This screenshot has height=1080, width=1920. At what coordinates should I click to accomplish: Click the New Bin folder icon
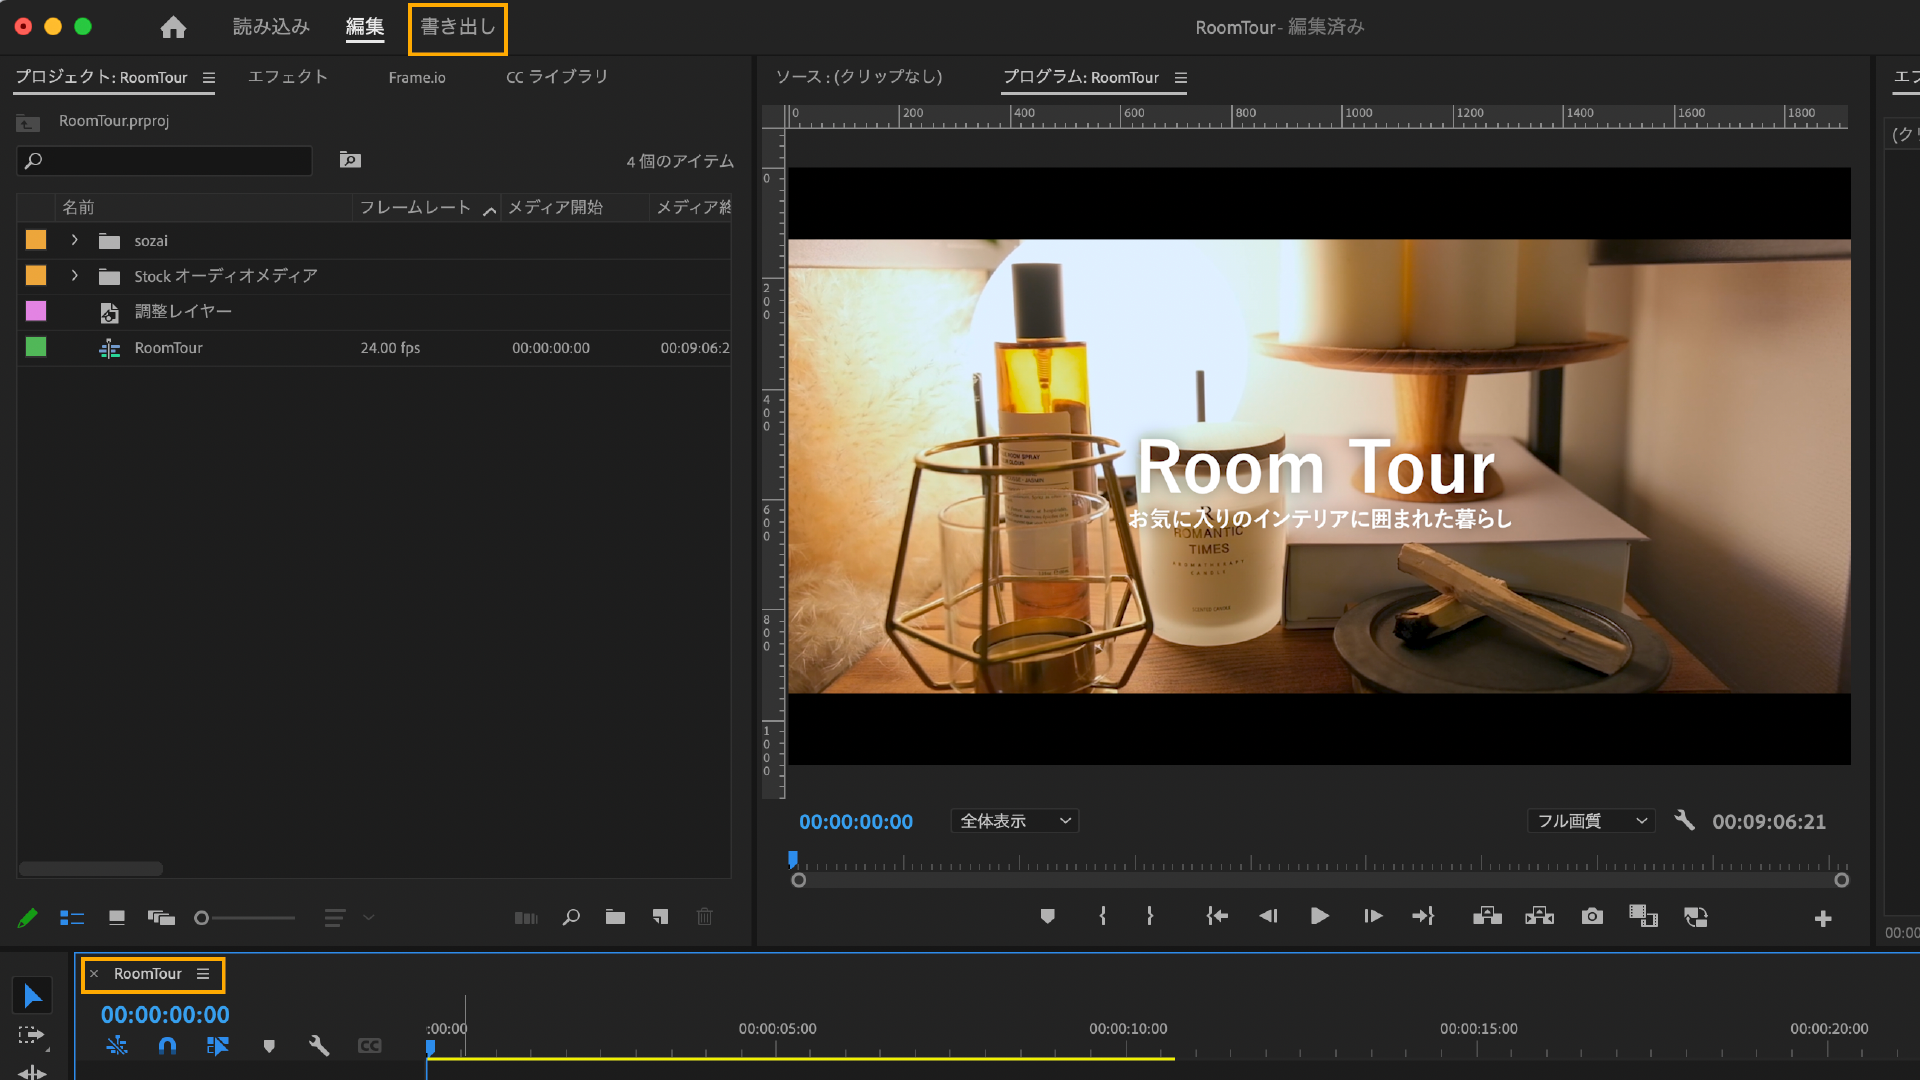point(615,917)
